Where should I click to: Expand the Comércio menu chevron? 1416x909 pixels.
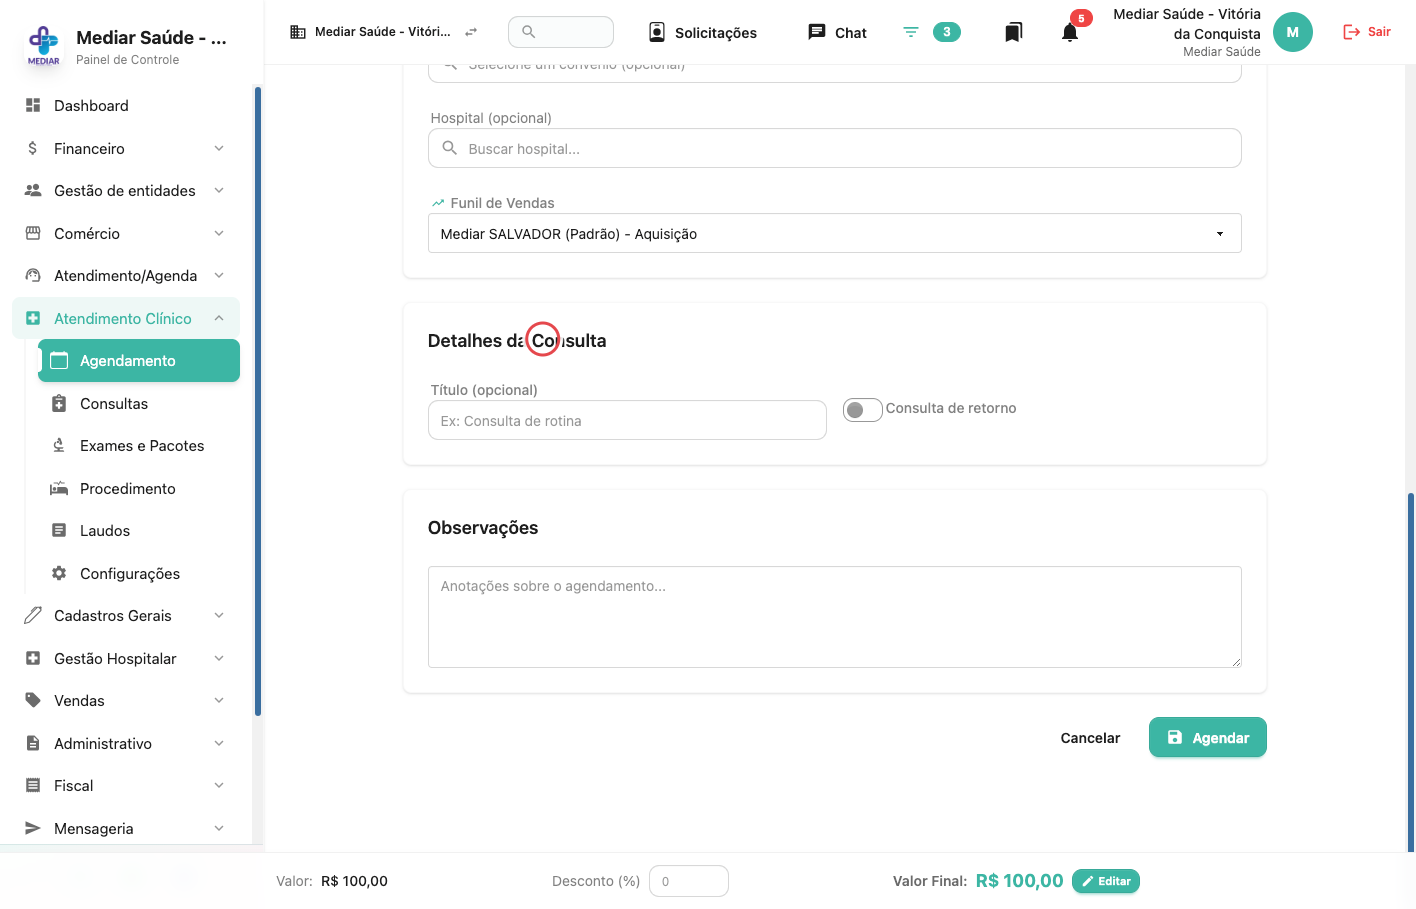219,233
